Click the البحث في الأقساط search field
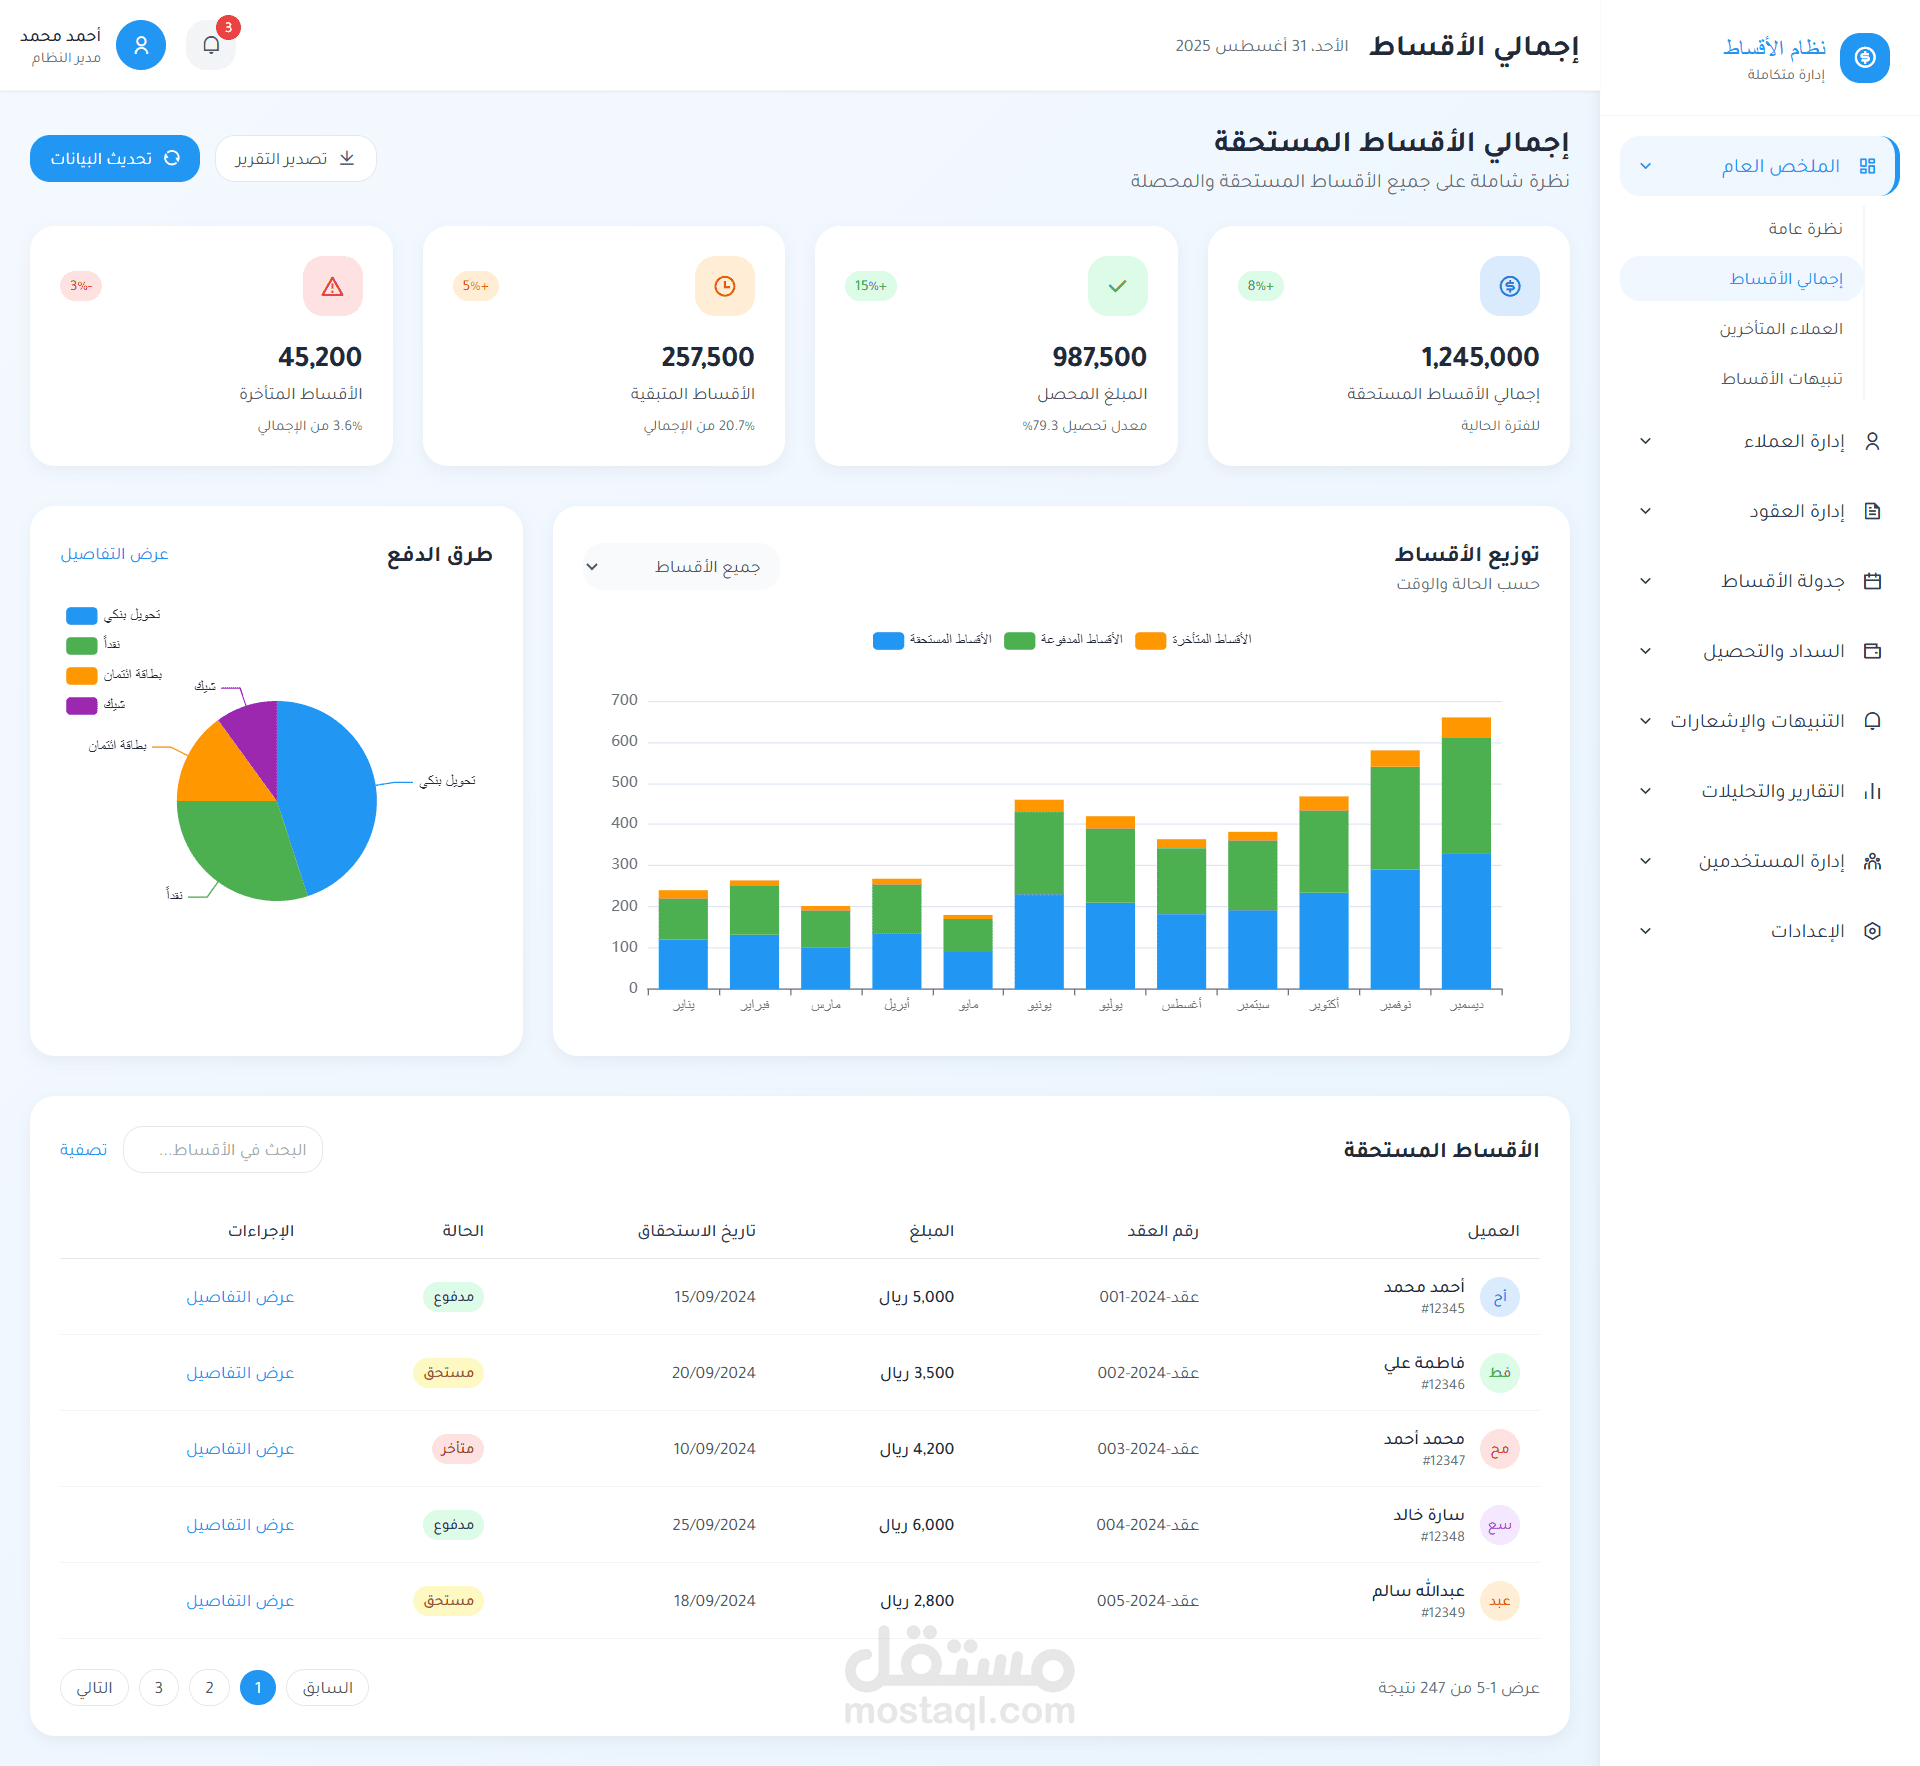This screenshot has width=1920, height=1766. (223, 1150)
